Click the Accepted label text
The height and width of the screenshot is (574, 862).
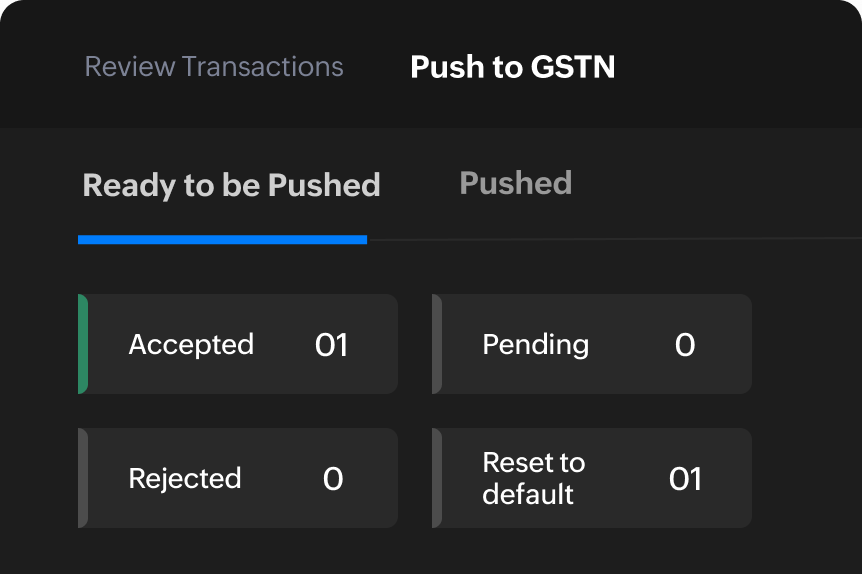coord(191,344)
